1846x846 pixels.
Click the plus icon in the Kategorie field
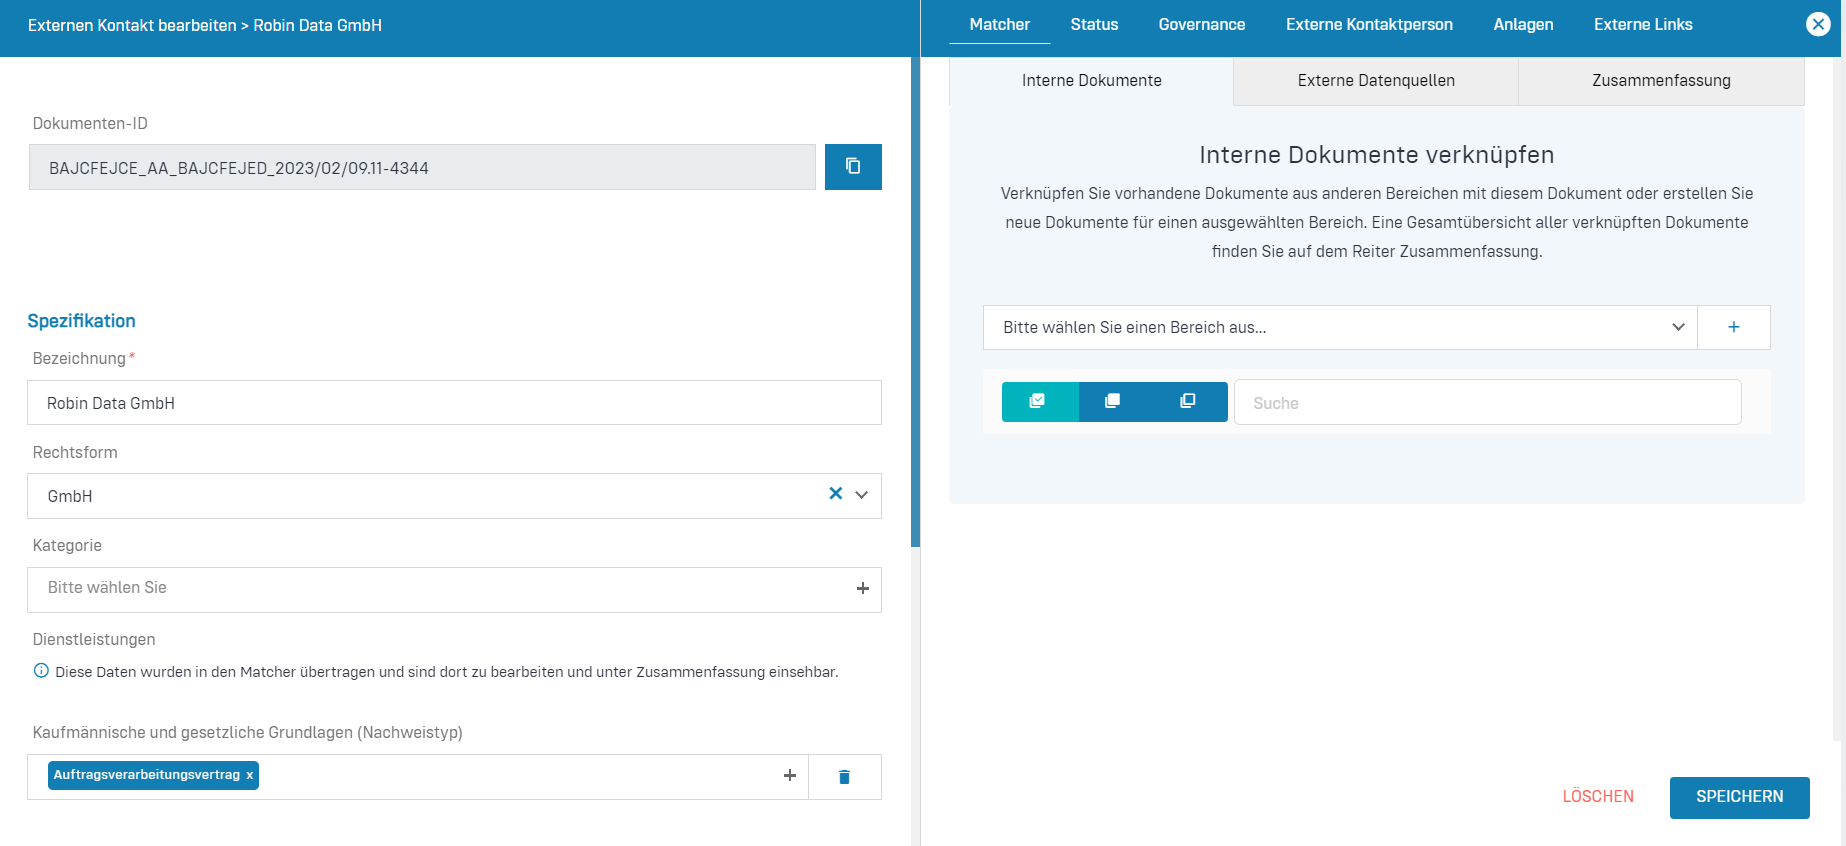862,589
